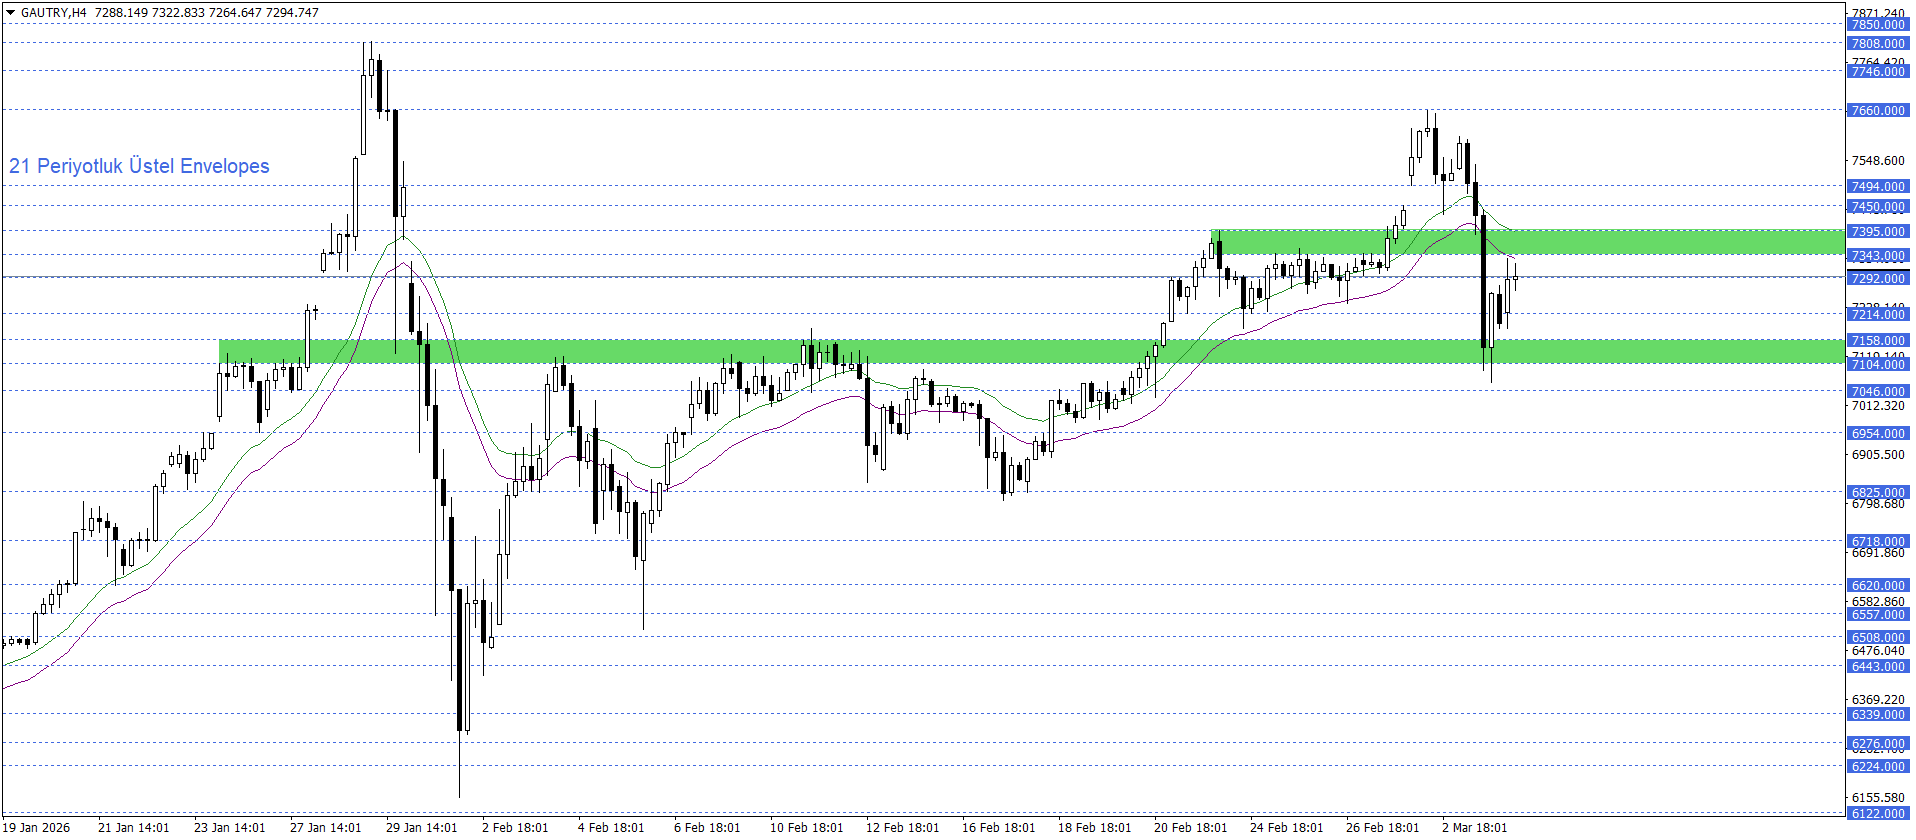1916x840 pixels.
Task: Click the 7343.000 price level label
Action: [1877, 257]
